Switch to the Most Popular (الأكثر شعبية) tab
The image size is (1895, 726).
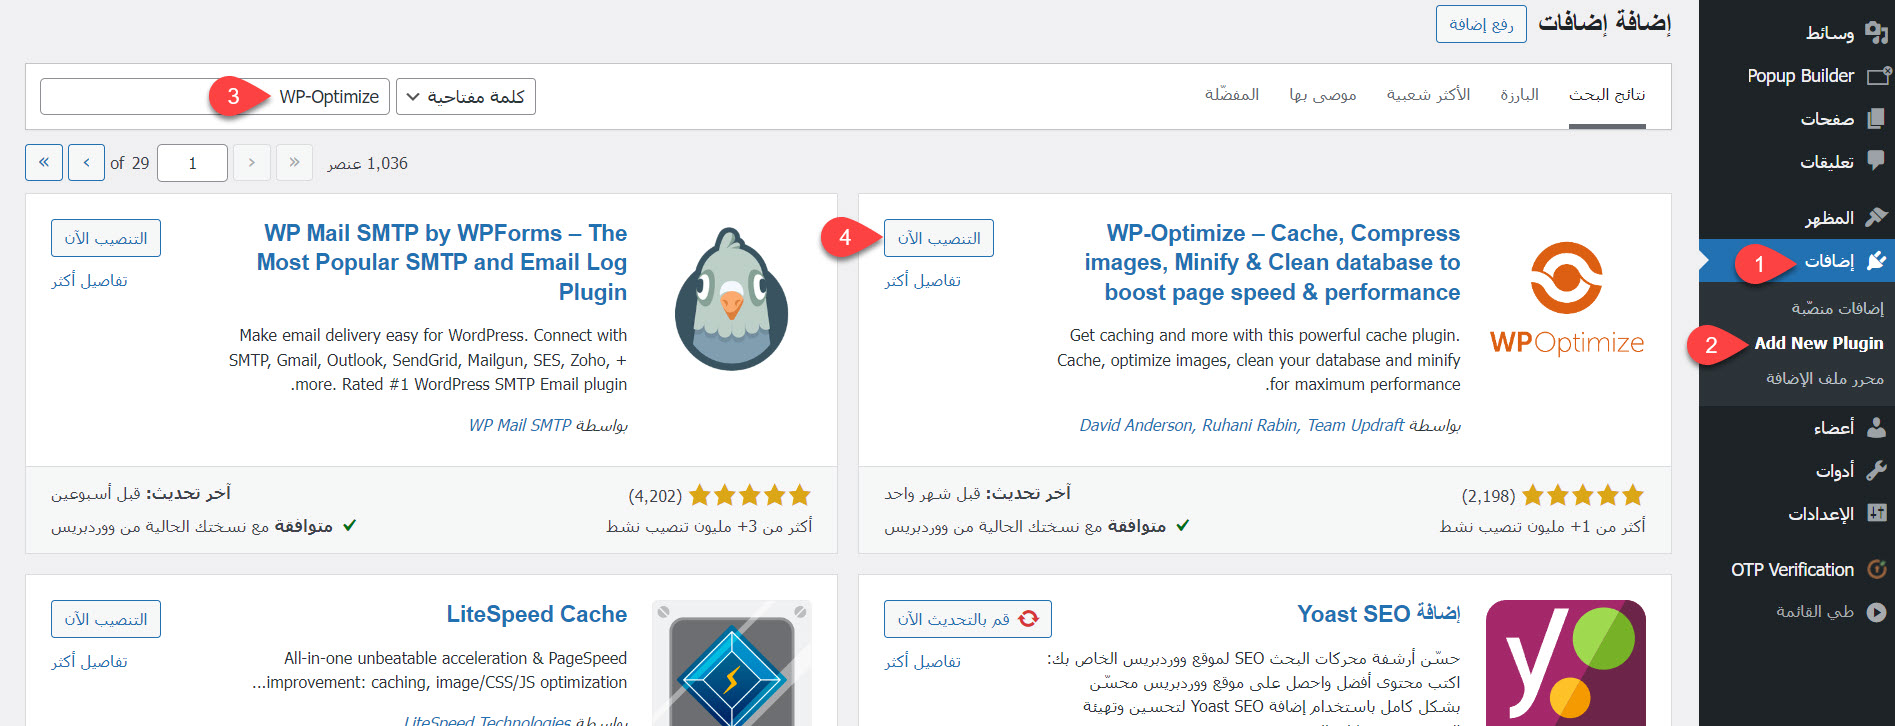point(1427,95)
